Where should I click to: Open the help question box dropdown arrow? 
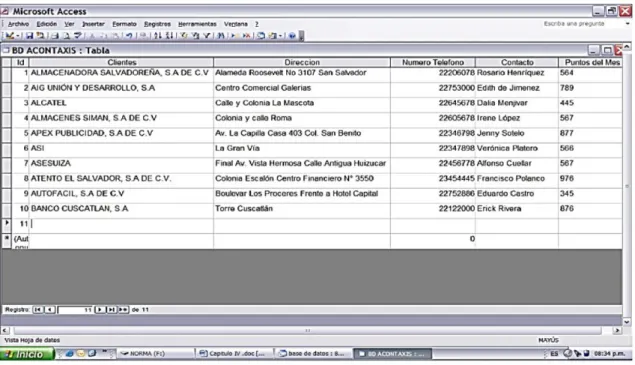627,24
